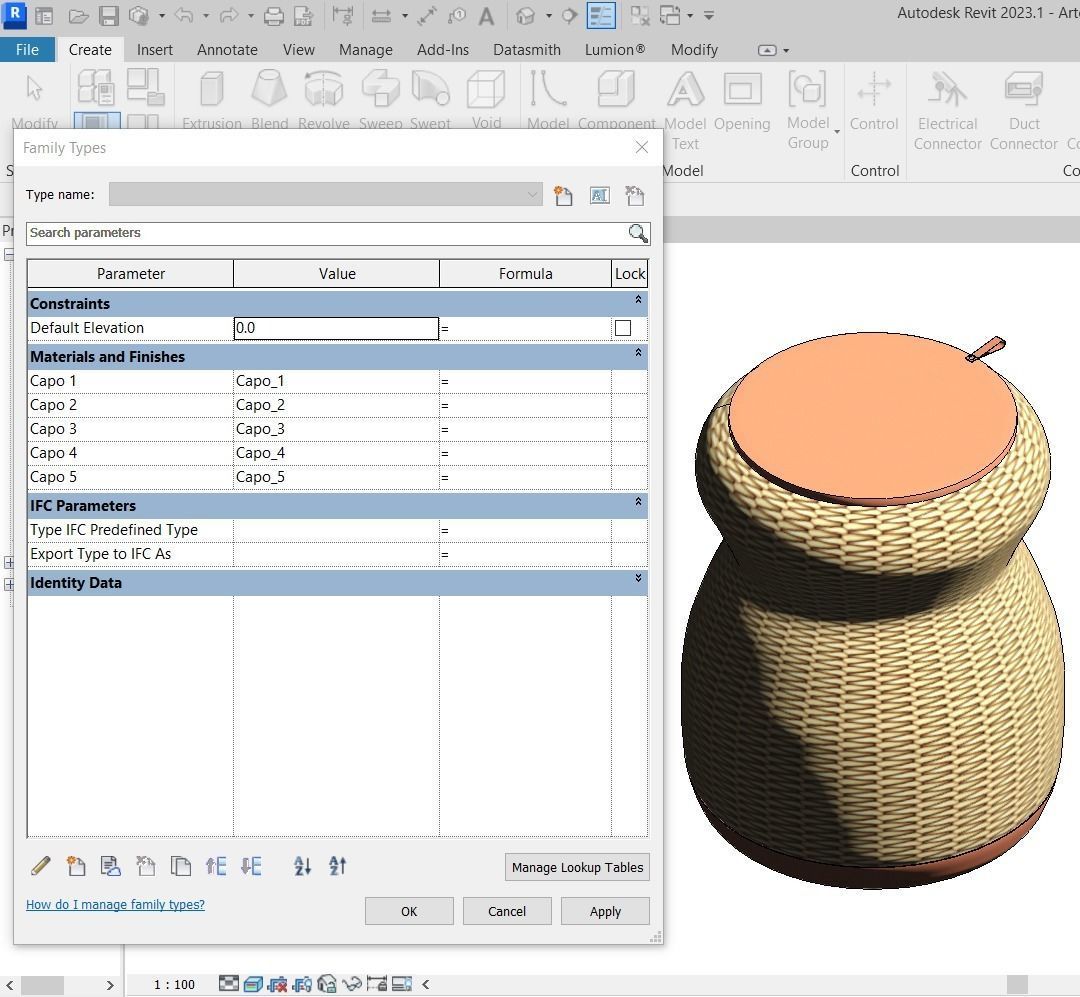This screenshot has width=1080, height=997.
Task: Click the OK button
Action: [x=409, y=911]
